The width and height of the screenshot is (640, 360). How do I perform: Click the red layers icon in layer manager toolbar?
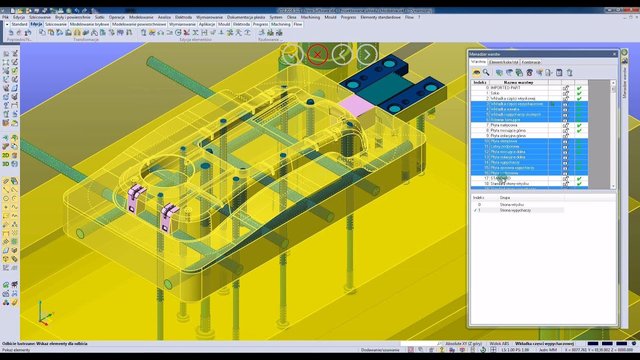529,73
